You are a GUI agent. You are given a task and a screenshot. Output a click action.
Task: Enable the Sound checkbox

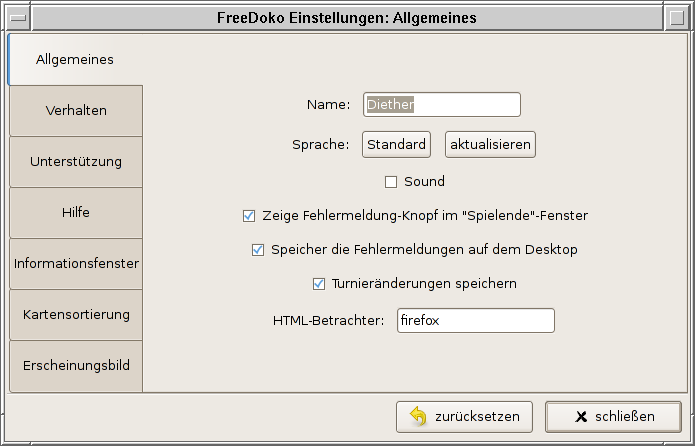pos(392,182)
